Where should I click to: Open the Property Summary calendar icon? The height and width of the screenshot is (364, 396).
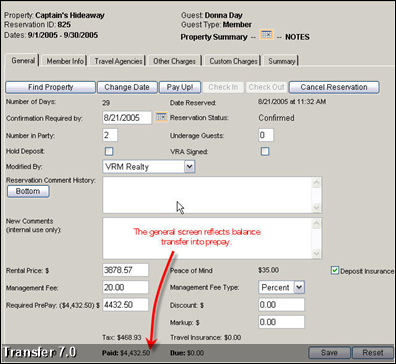(267, 35)
